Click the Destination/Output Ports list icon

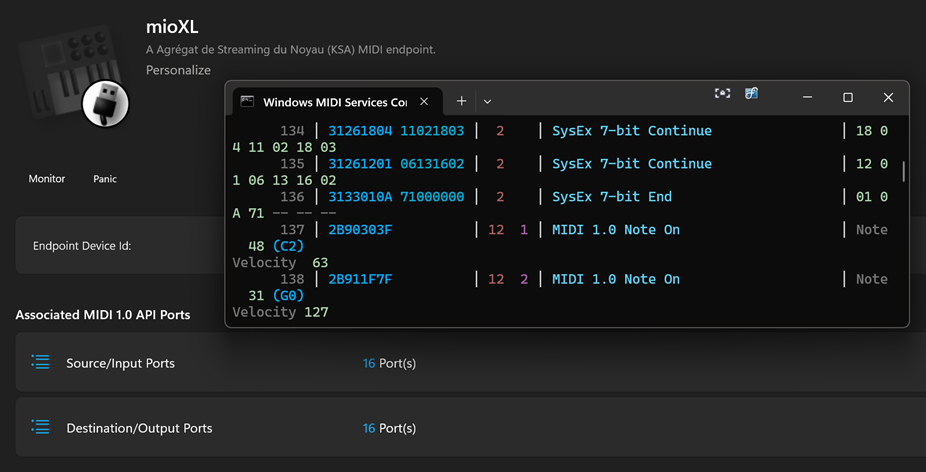pyautogui.click(x=40, y=427)
